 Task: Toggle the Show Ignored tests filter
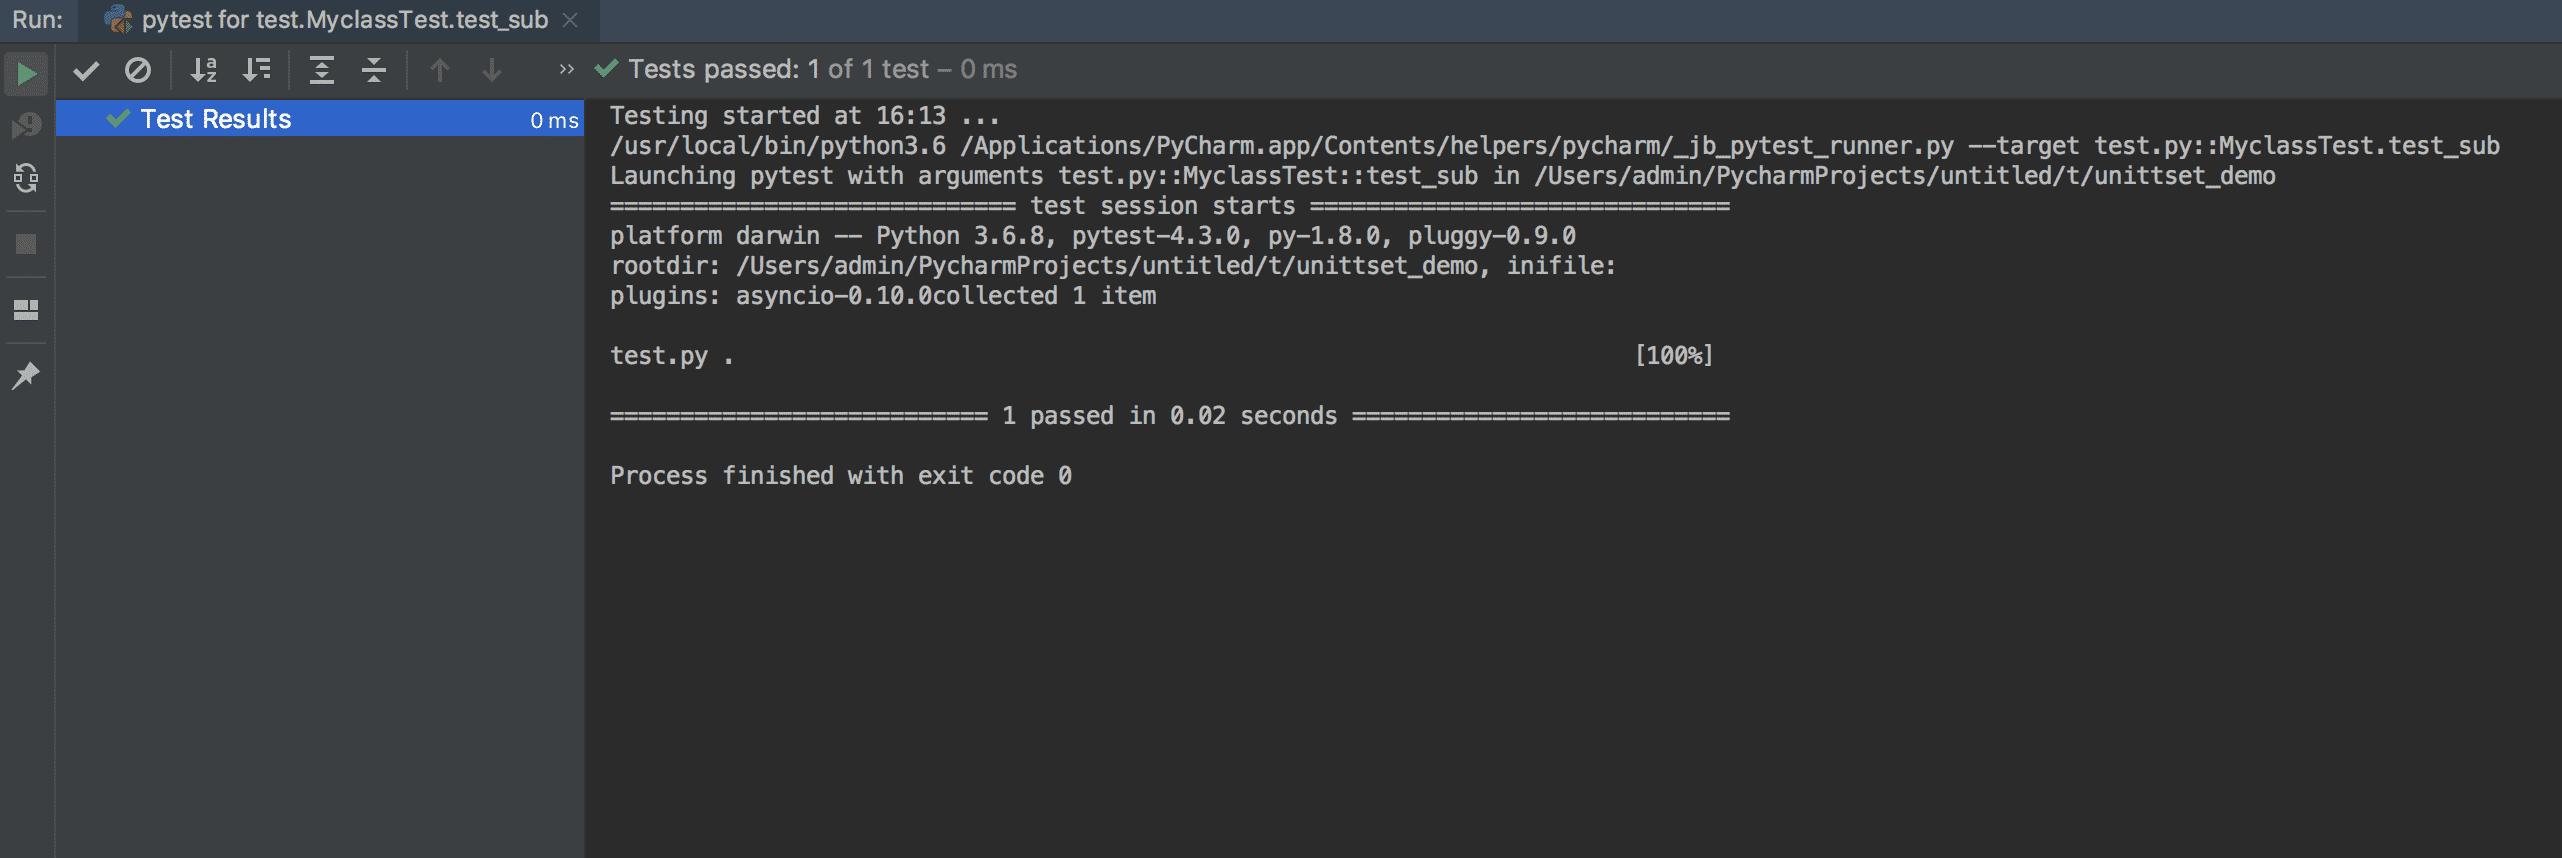pos(138,70)
